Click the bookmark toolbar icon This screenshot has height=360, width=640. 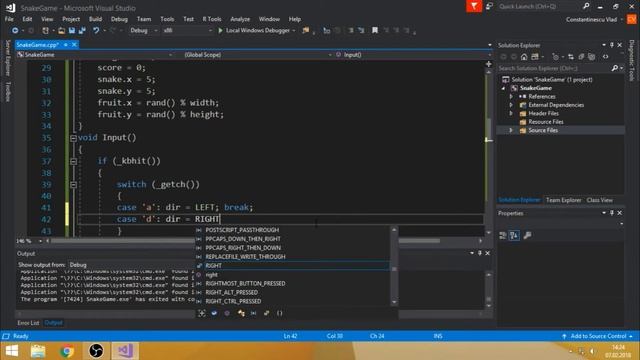375,30
